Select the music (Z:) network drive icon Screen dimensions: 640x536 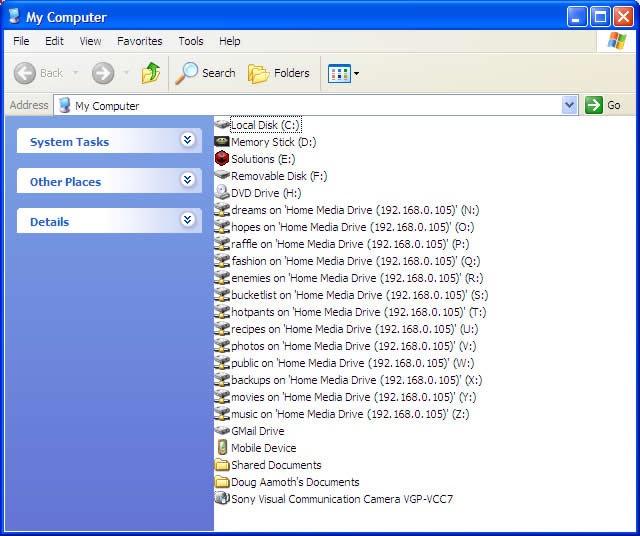(222, 414)
